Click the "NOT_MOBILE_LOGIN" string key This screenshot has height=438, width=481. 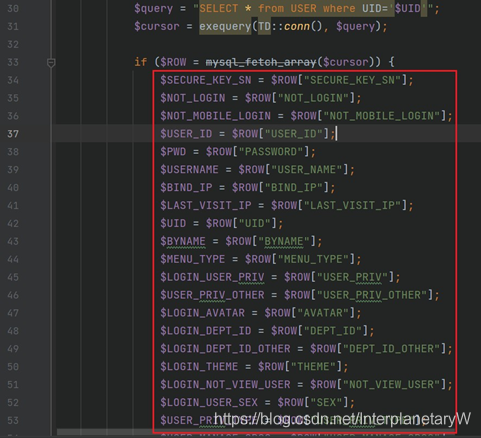(x=382, y=116)
